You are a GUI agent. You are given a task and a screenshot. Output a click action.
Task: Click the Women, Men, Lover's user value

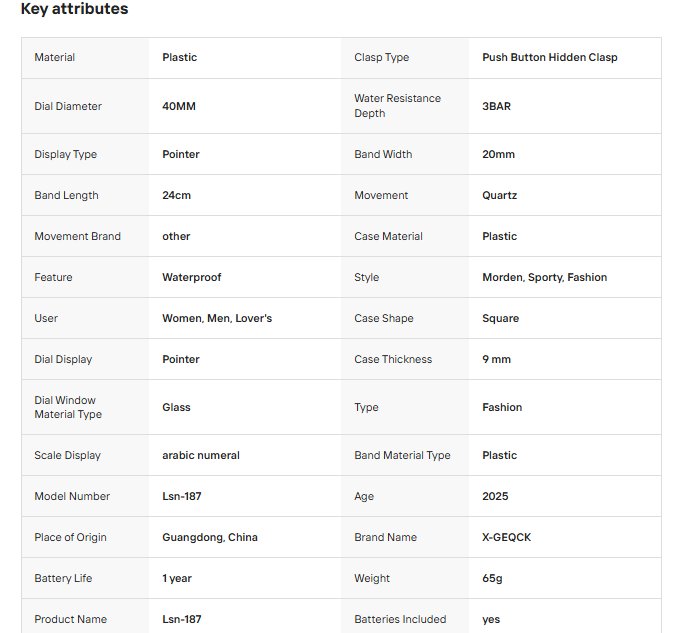click(x=217, y=318)
